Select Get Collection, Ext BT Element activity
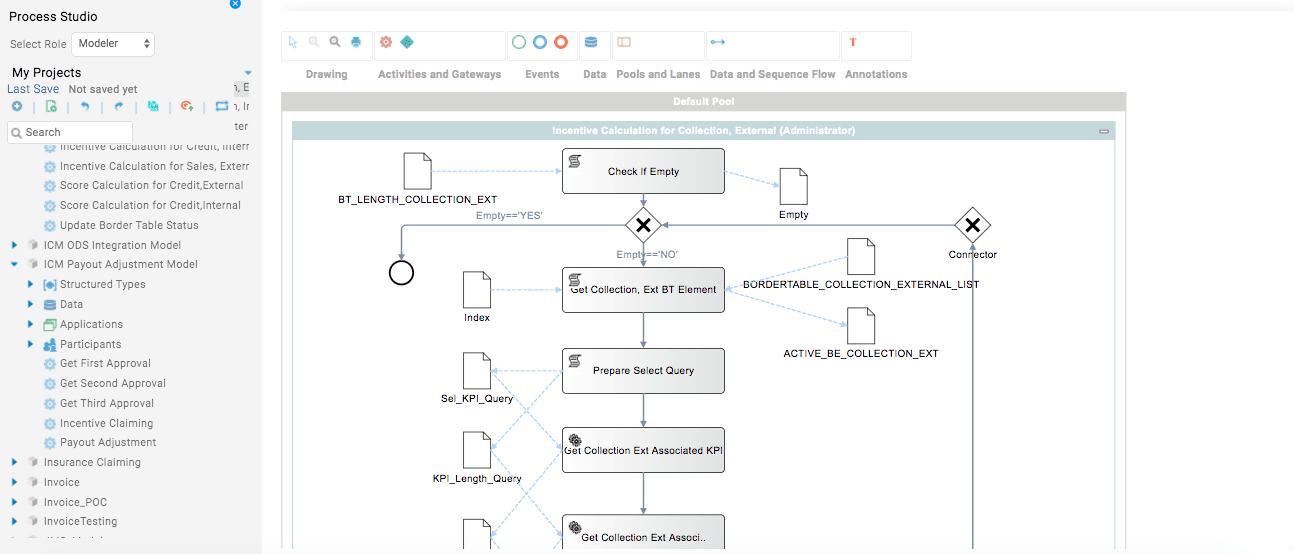The image size is (1294, 554). [643, 290]
